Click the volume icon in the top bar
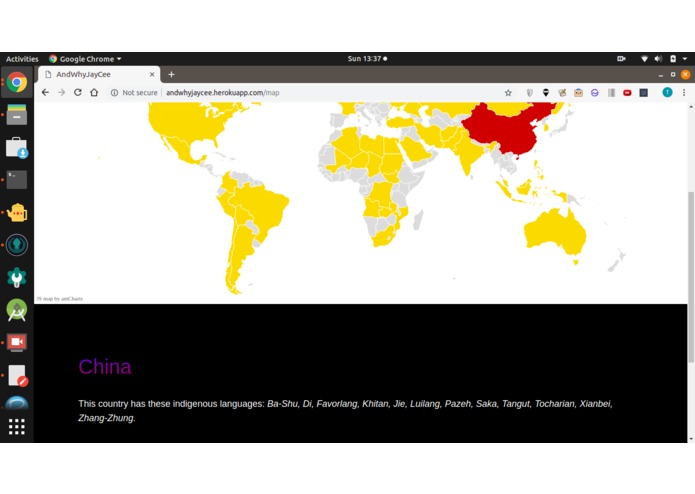 658,58
